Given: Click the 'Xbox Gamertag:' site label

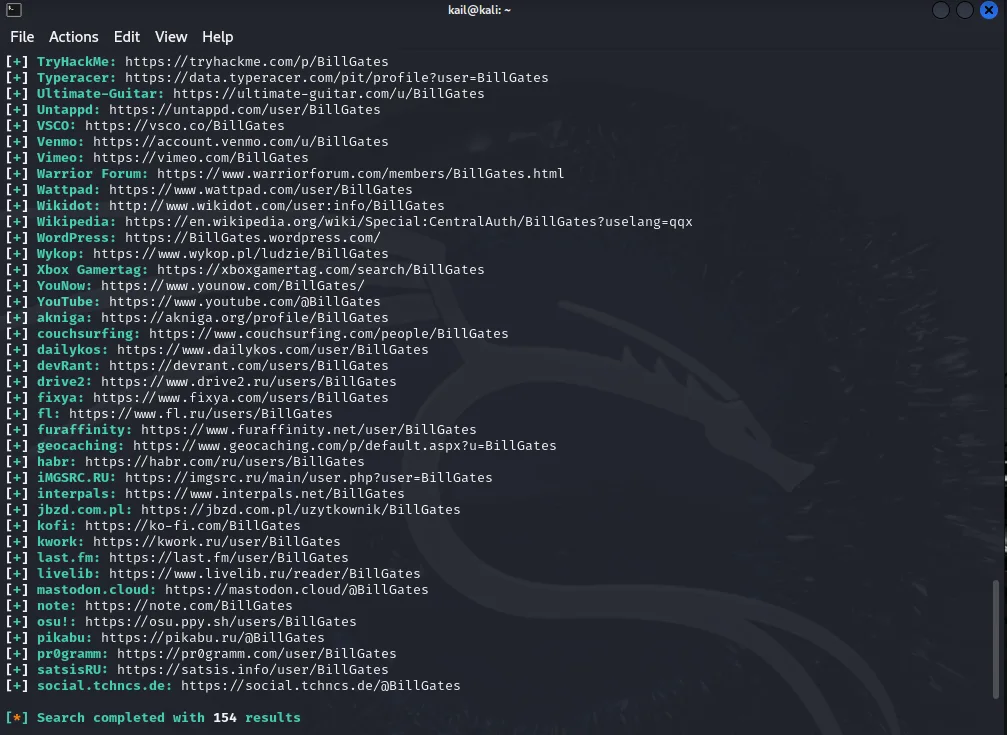Looking at the screenshot, I should pyautogui.click(x=92, y=270).
